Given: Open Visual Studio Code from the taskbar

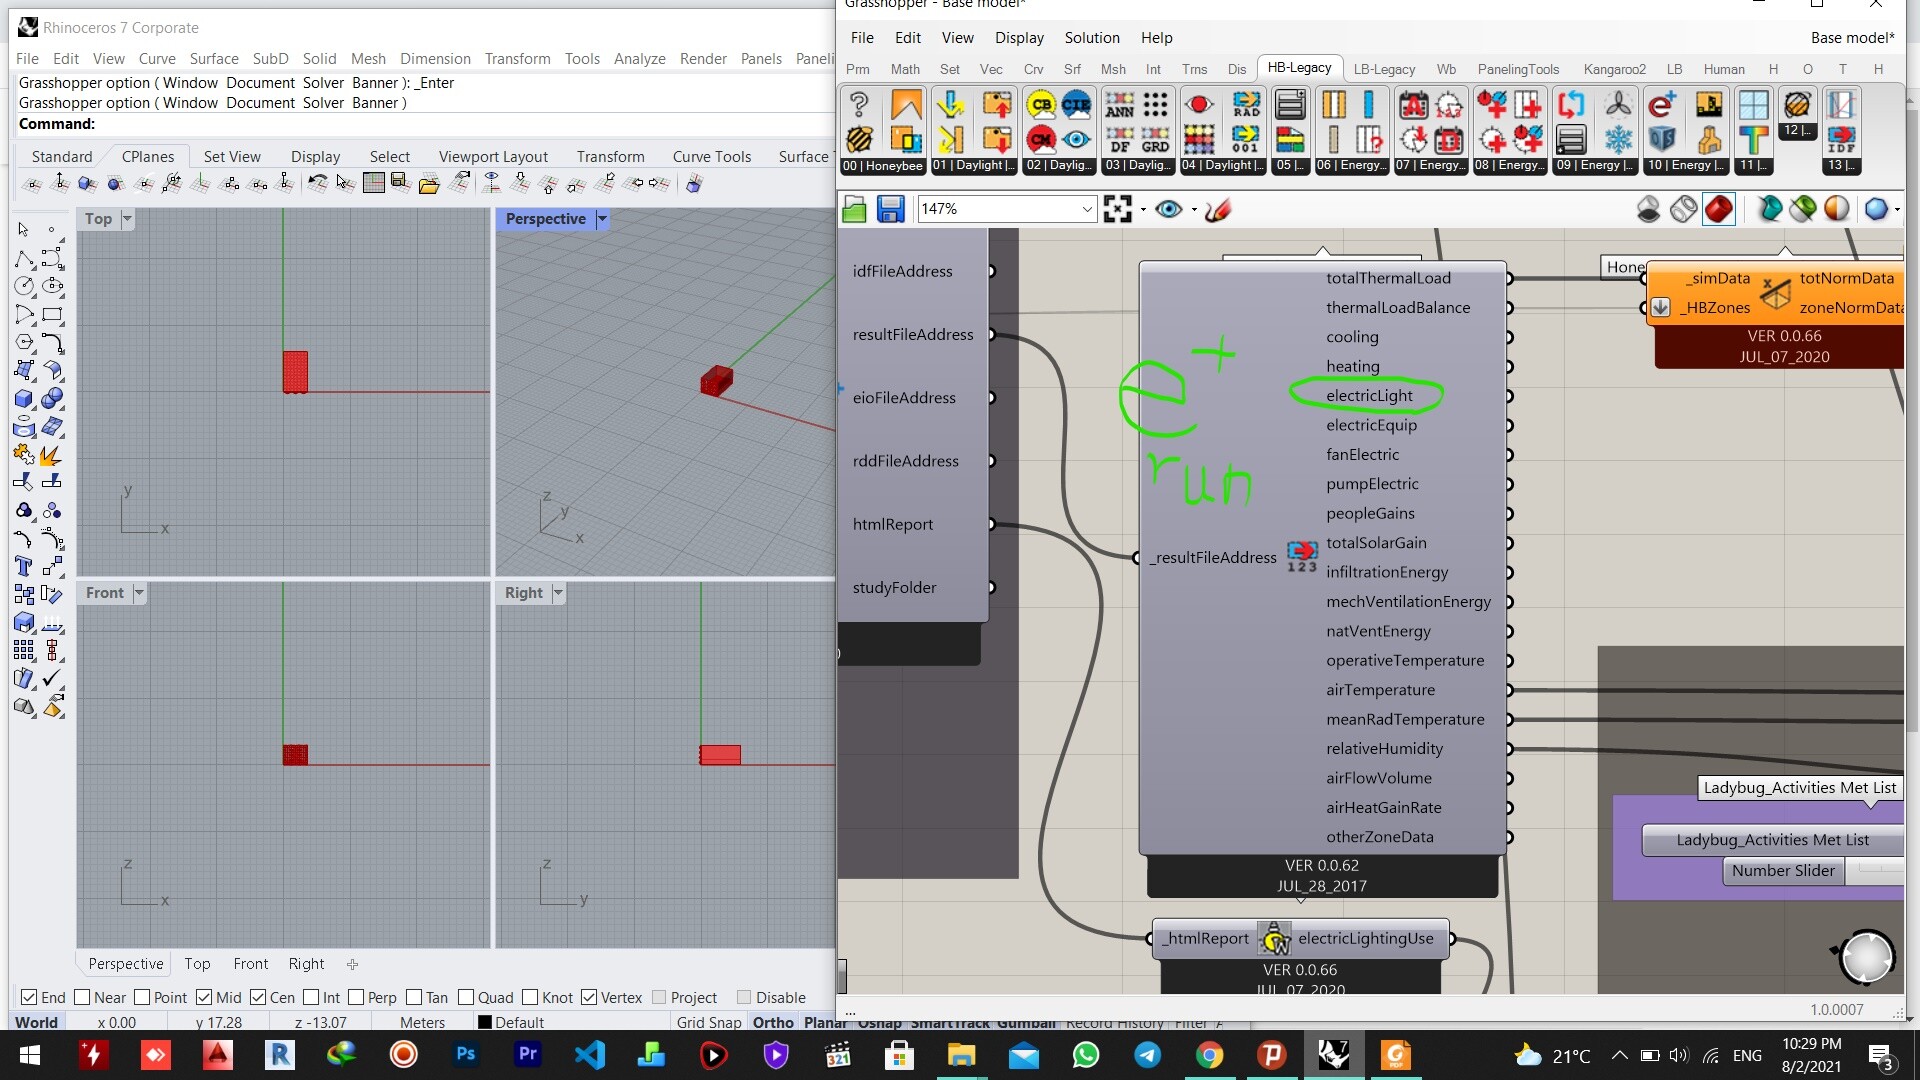Looking at the screenshot, I should tap(589, 1054).
